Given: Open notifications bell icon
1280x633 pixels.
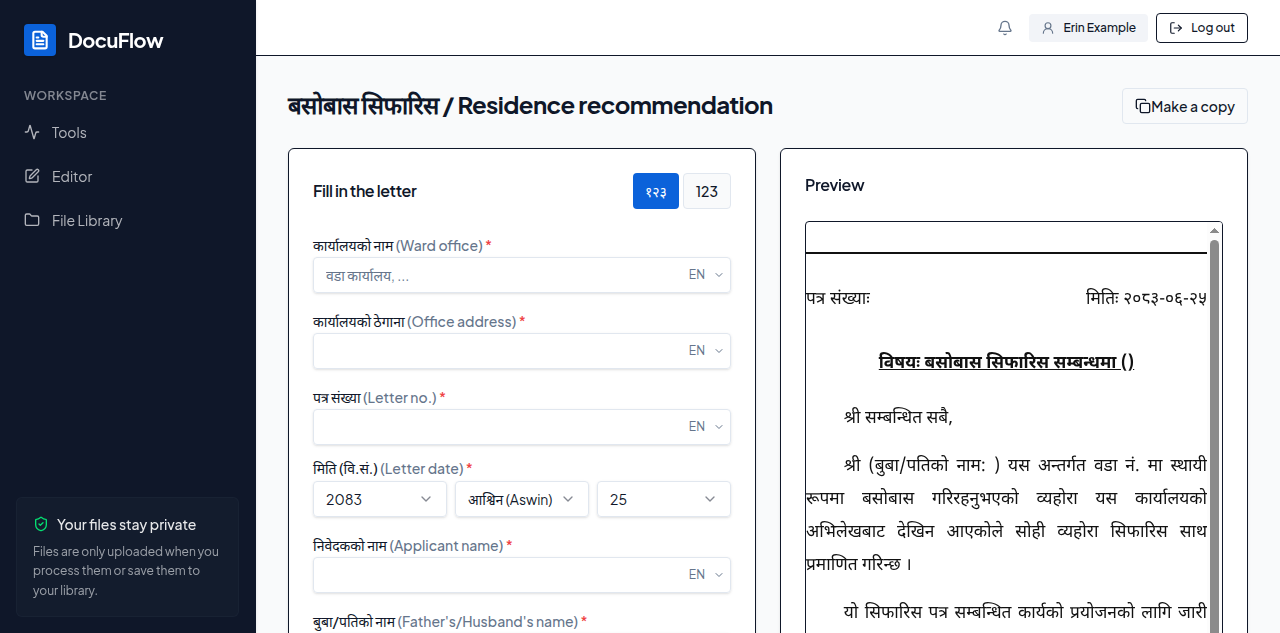Looking at the screenshot, I should point(1005,28).
